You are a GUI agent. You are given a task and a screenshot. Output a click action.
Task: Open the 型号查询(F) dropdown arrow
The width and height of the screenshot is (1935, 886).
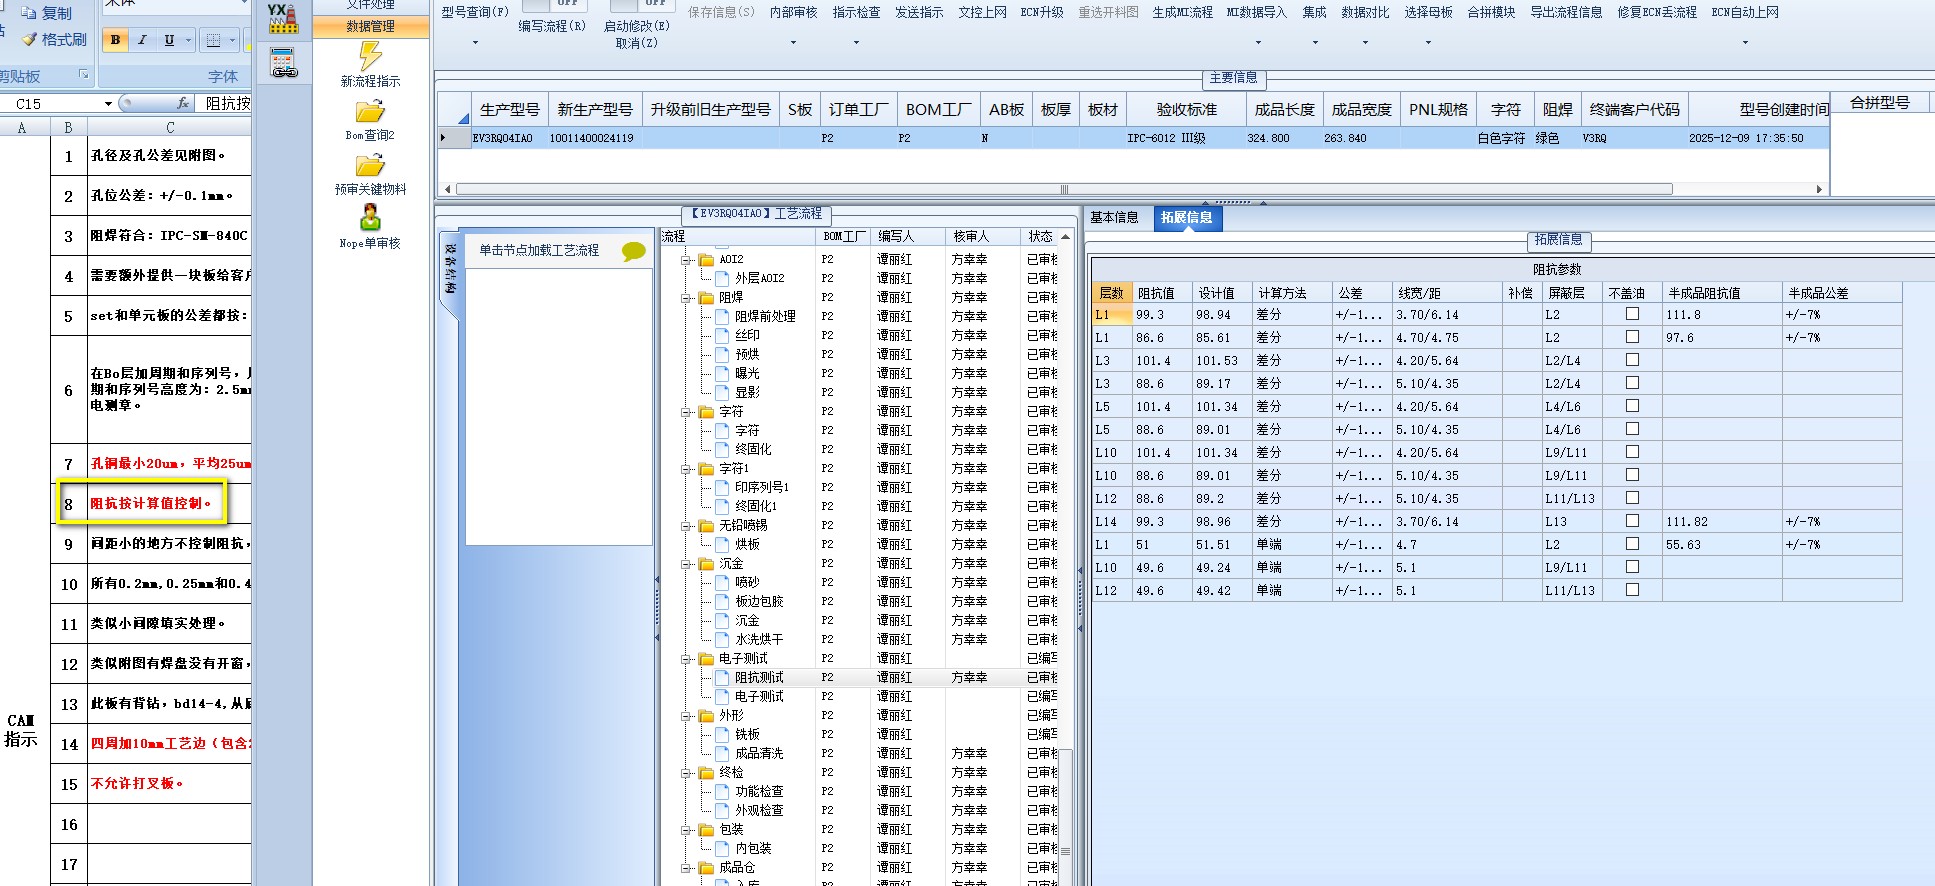475,43
